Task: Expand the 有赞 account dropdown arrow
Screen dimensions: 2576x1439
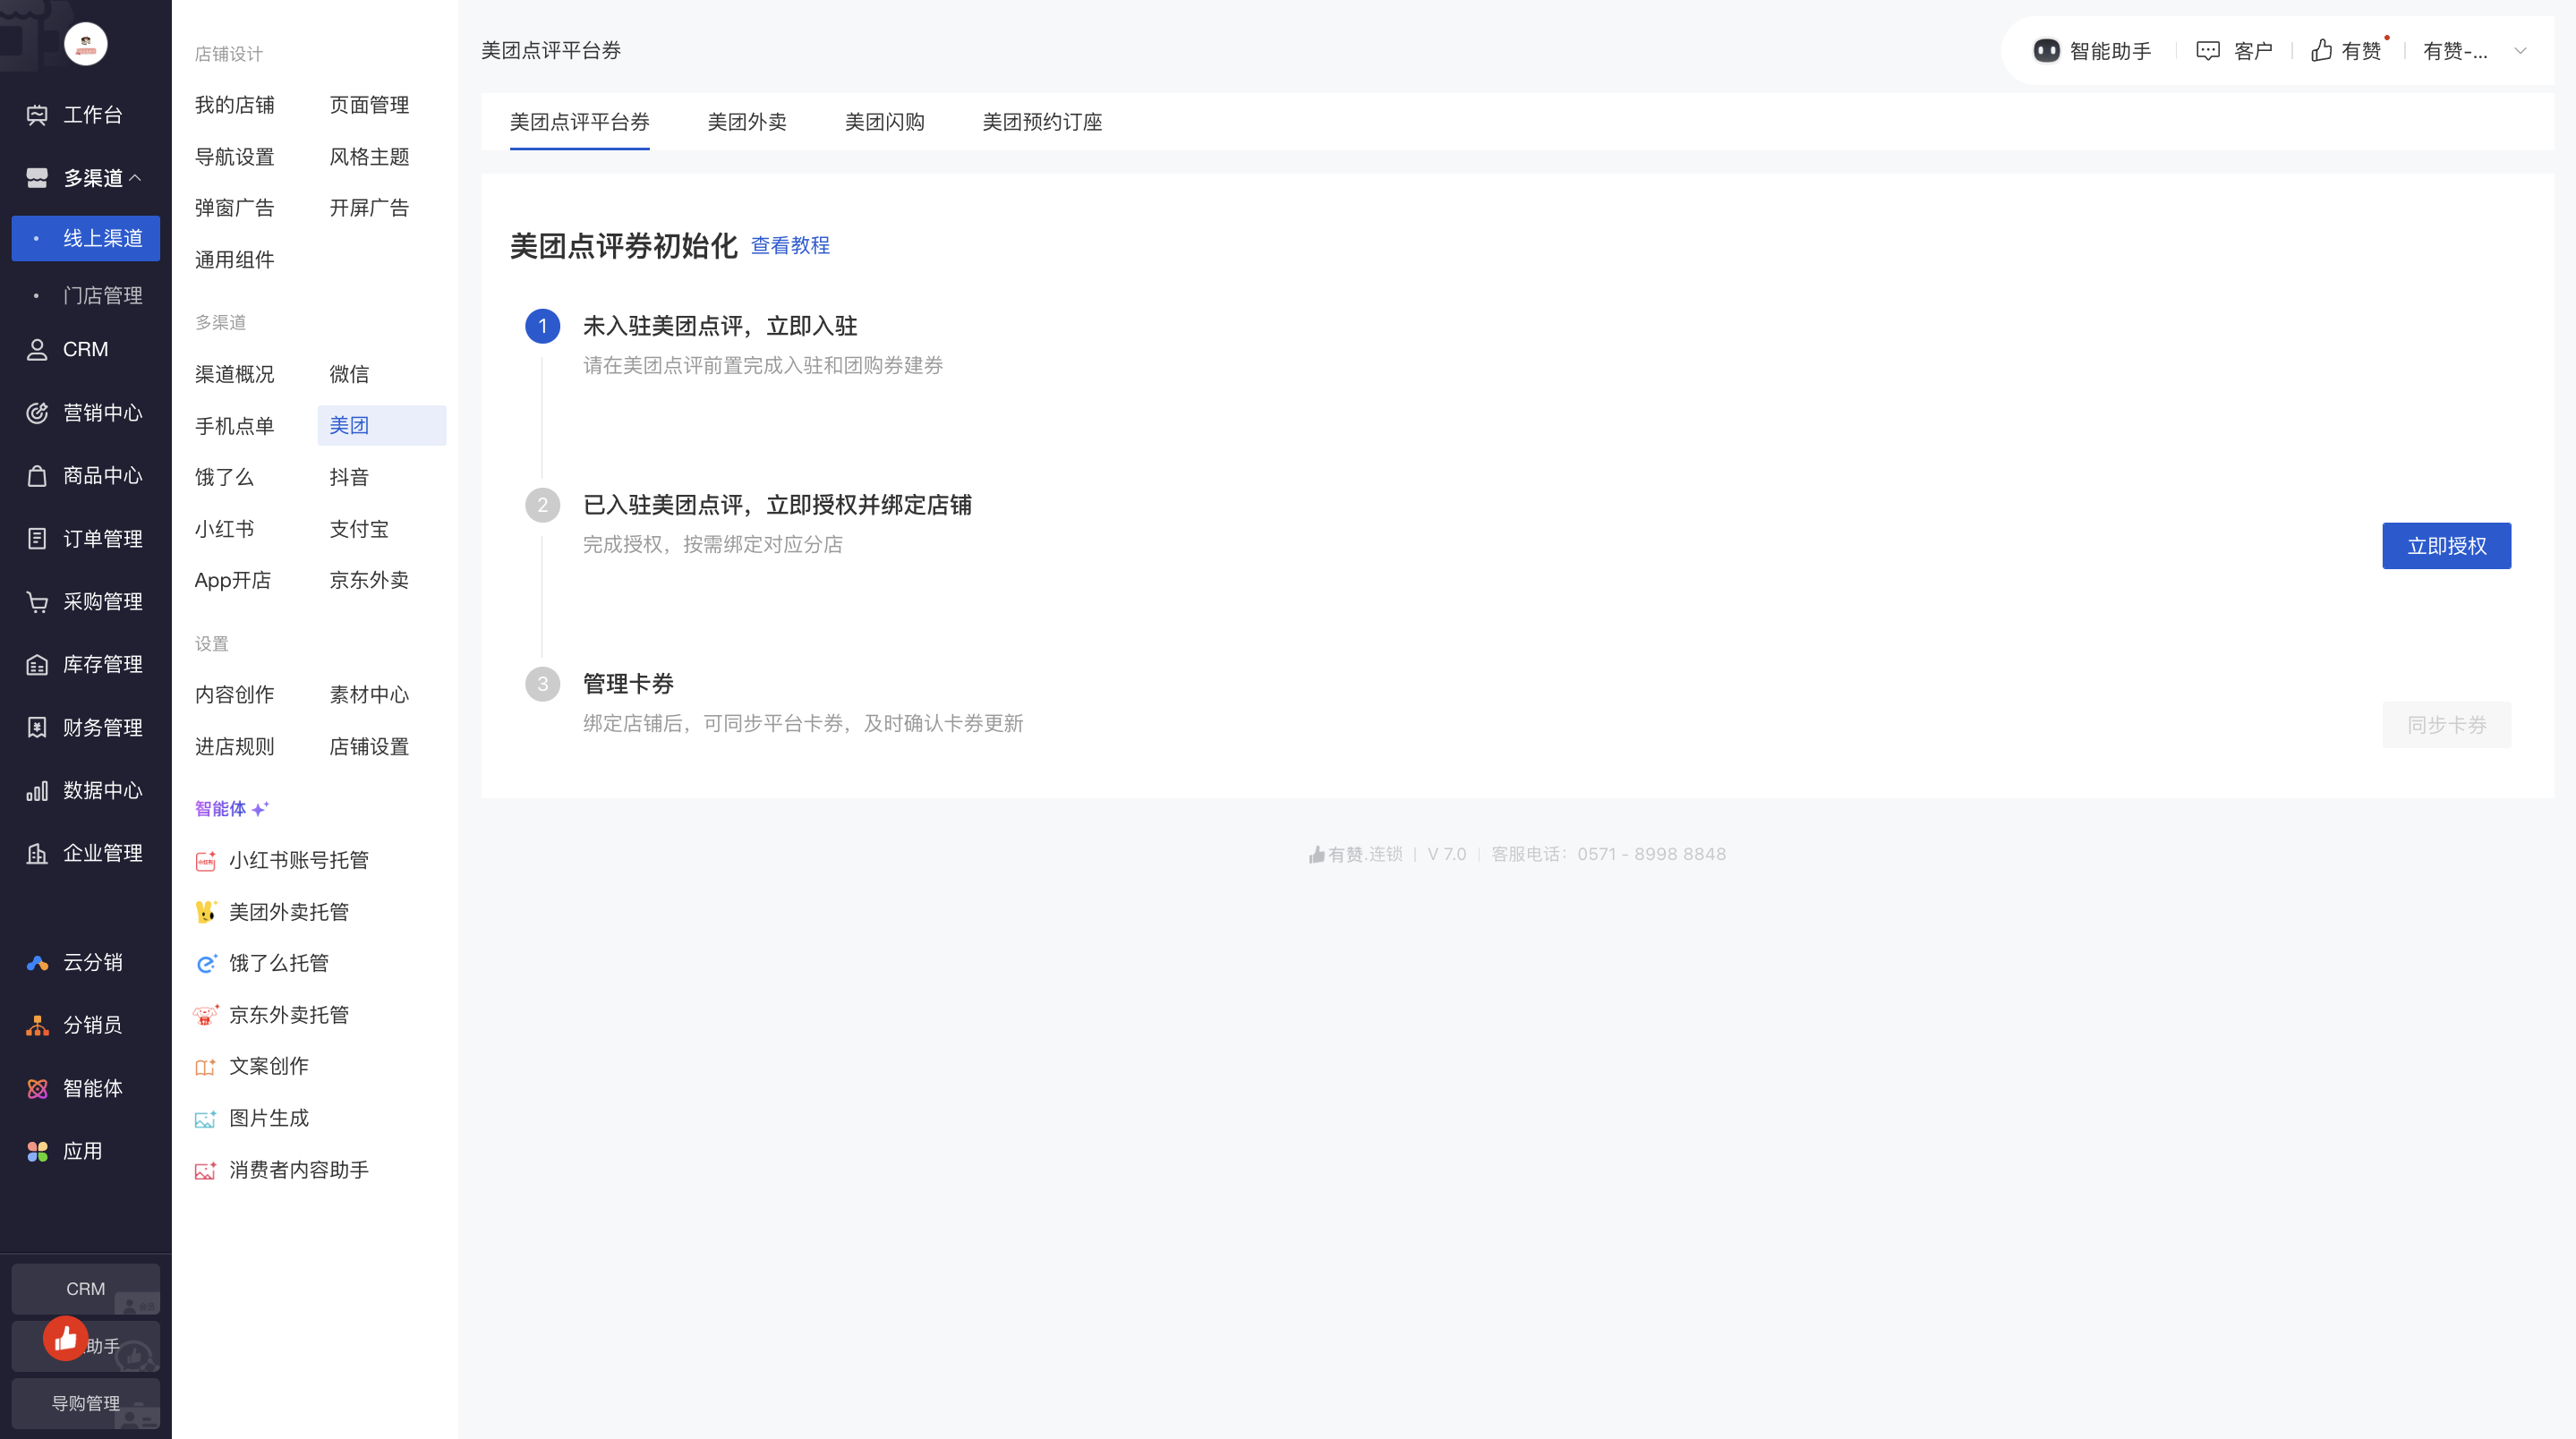Action: pos(2520,51)
